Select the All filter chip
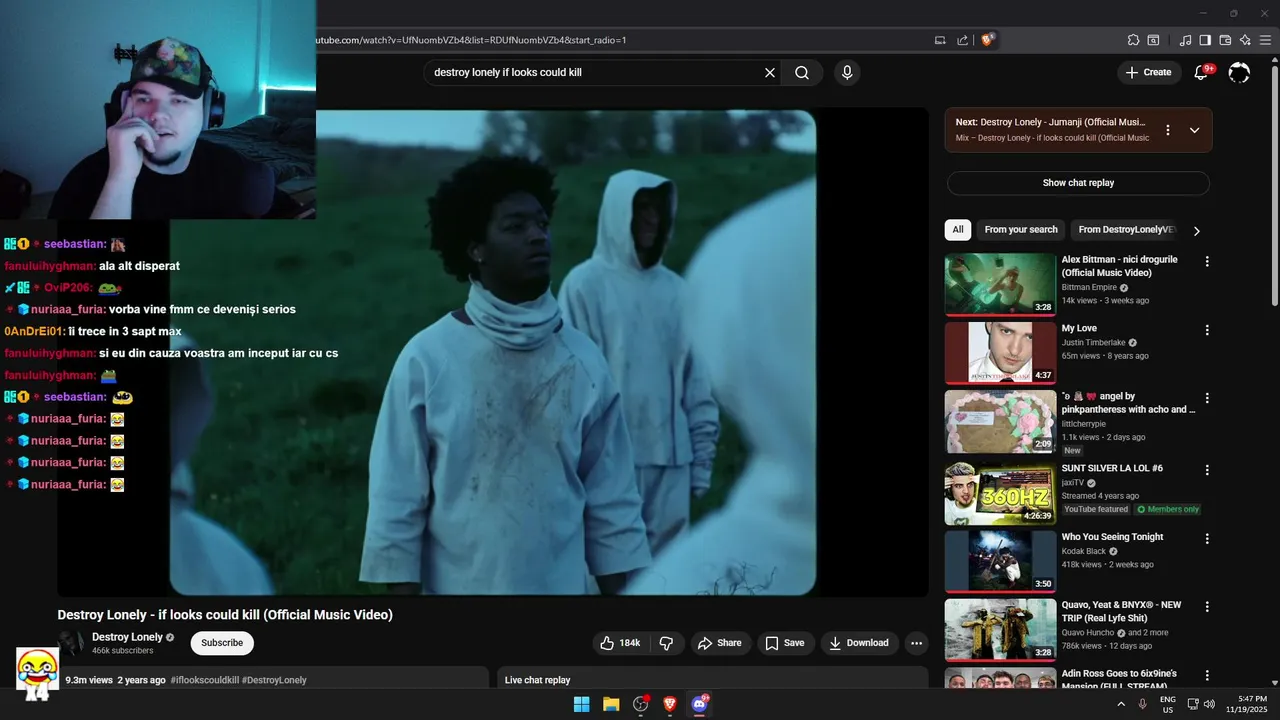 (958, 230)
